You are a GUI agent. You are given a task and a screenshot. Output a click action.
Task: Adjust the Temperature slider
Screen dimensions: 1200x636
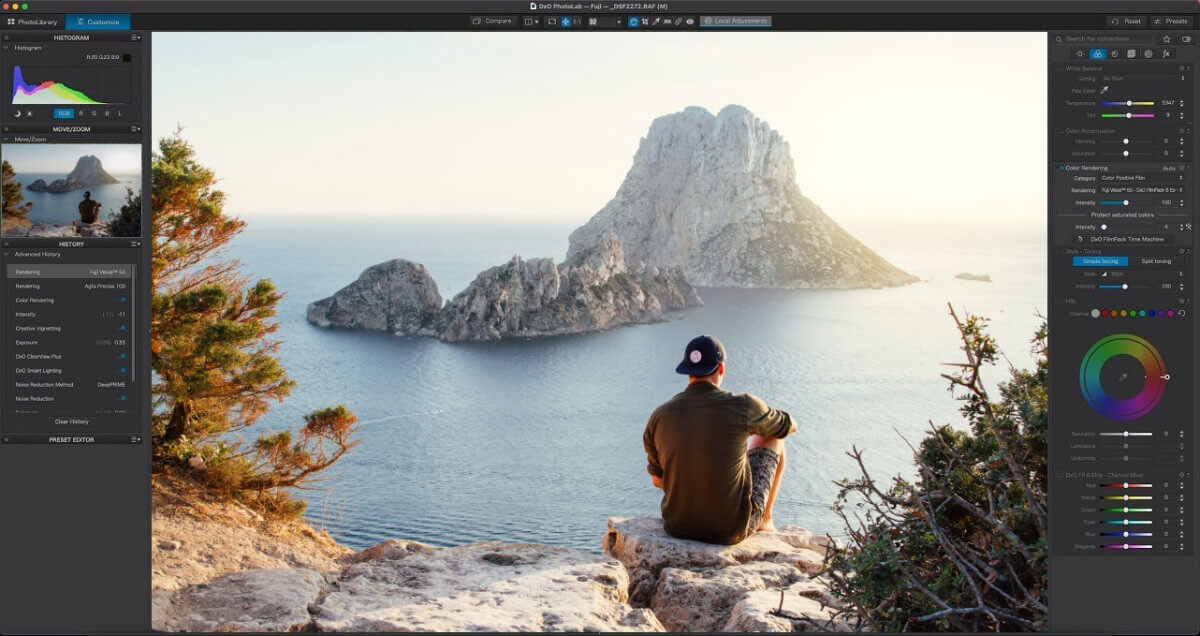[1128, 103]
